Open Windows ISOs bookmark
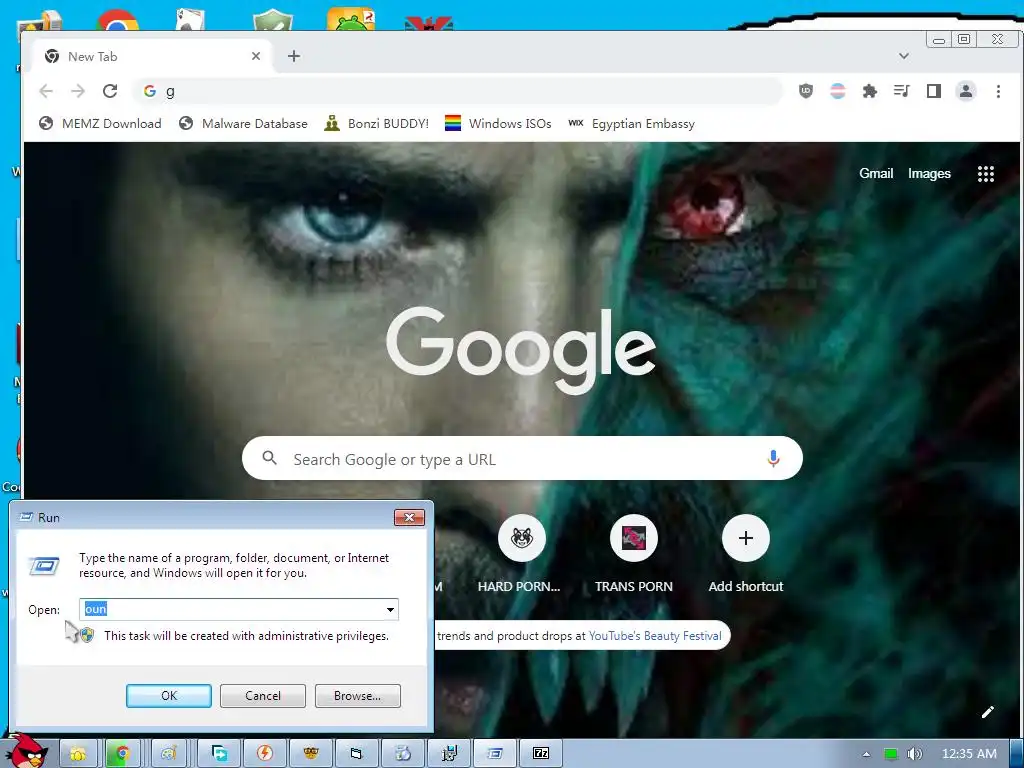 click(x=498, y=123)
